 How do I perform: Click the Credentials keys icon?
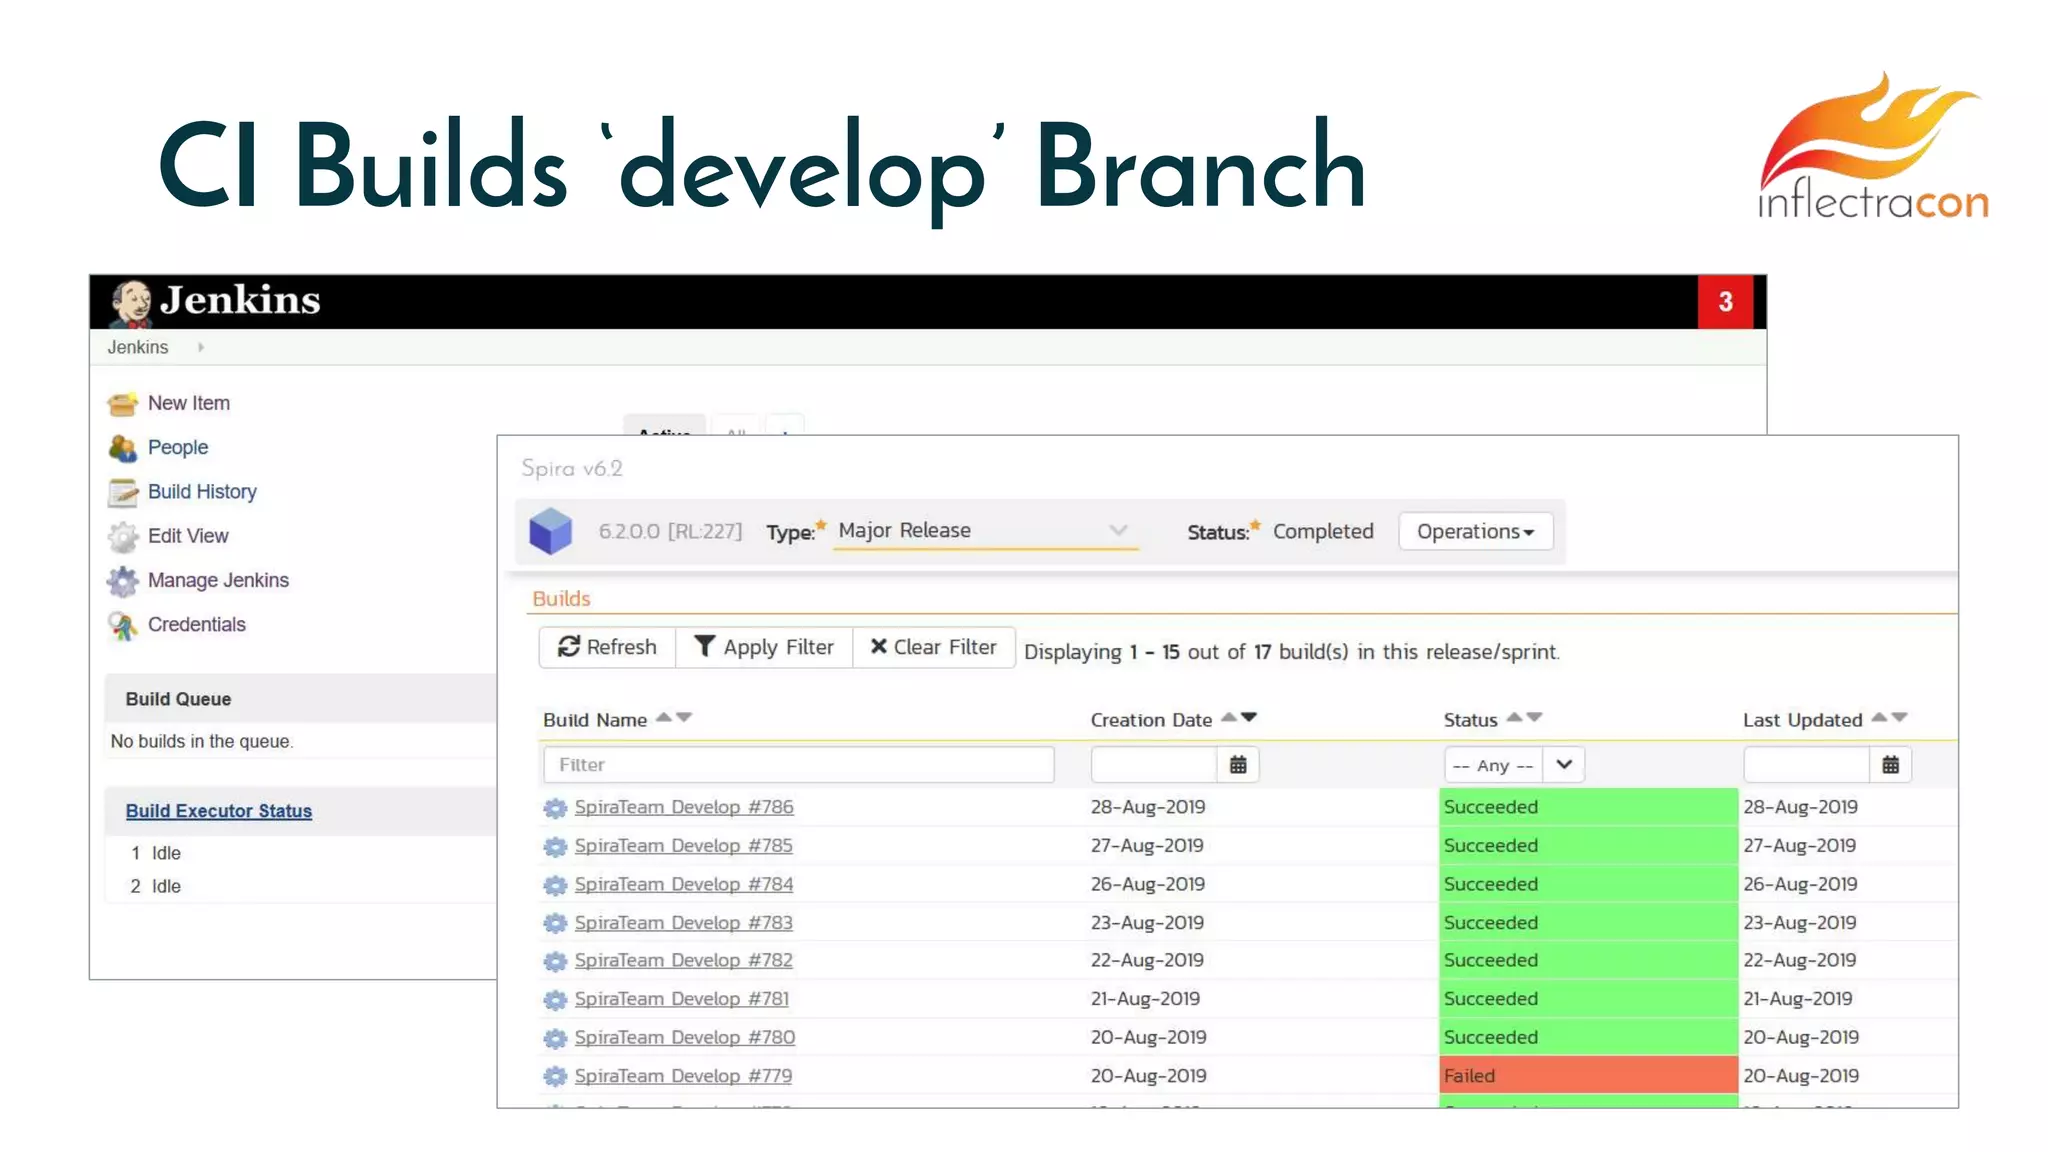[123, 626]
